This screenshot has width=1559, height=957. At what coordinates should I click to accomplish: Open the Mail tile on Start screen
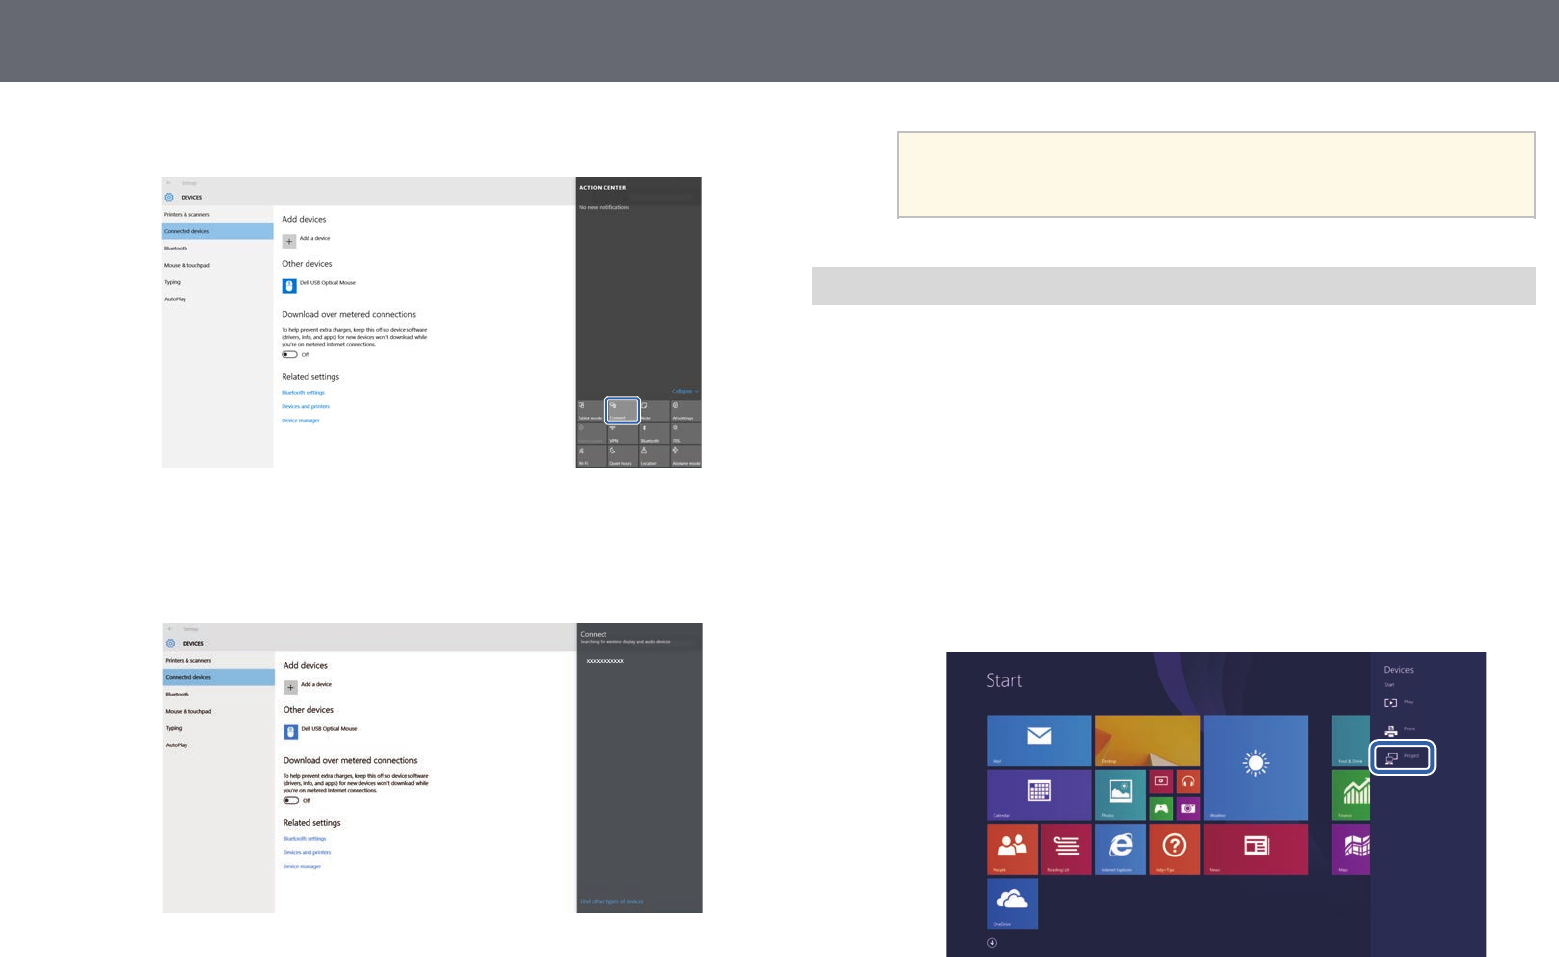[x=1038, y=740]
